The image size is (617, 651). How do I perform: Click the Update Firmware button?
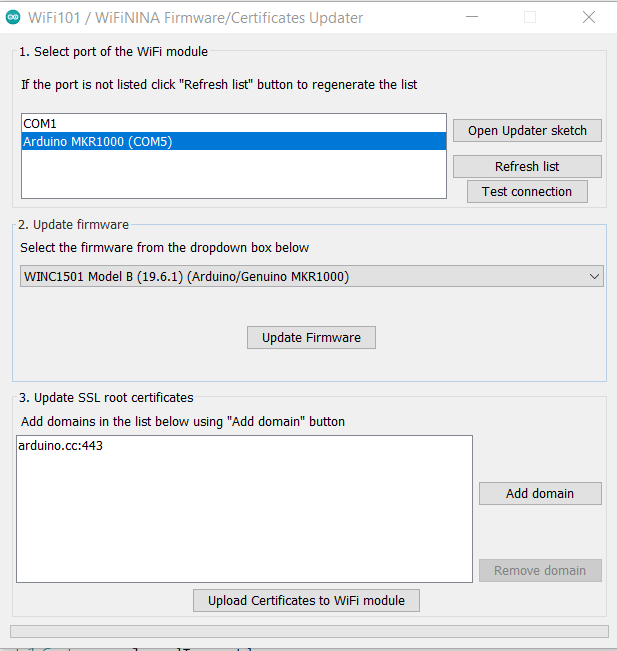click(311, 338)
